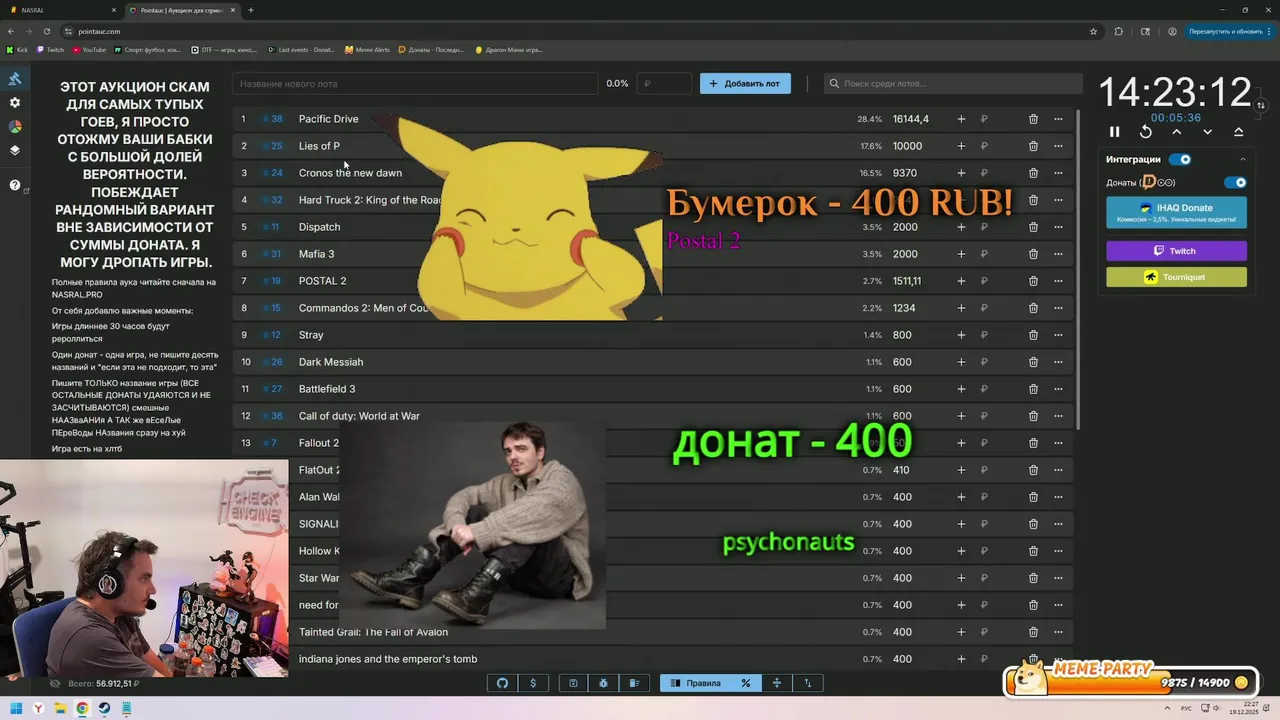The height and width of the screenshot is (720, 1280).
Task: Connect the Twitch integration button
Action: tap(1176, 251)
